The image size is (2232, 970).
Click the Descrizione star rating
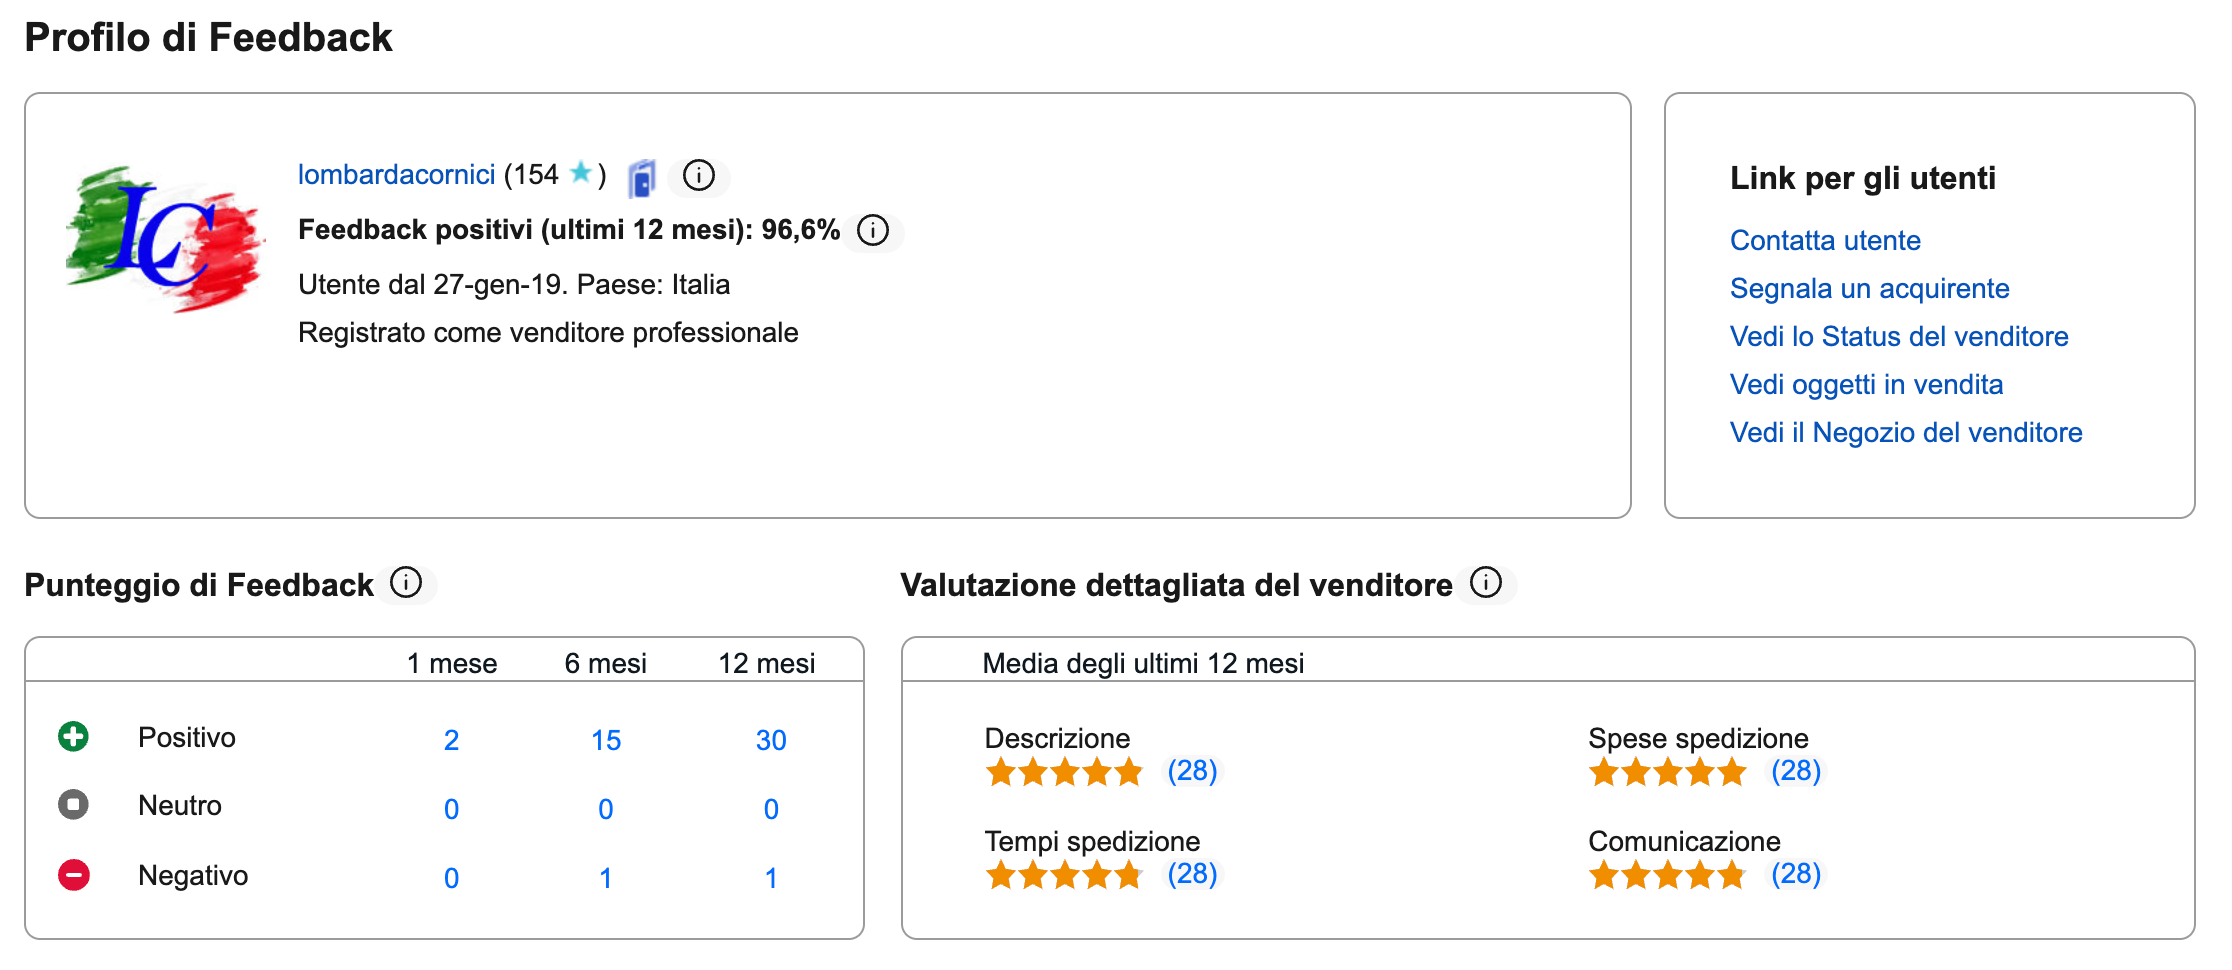1063,772
